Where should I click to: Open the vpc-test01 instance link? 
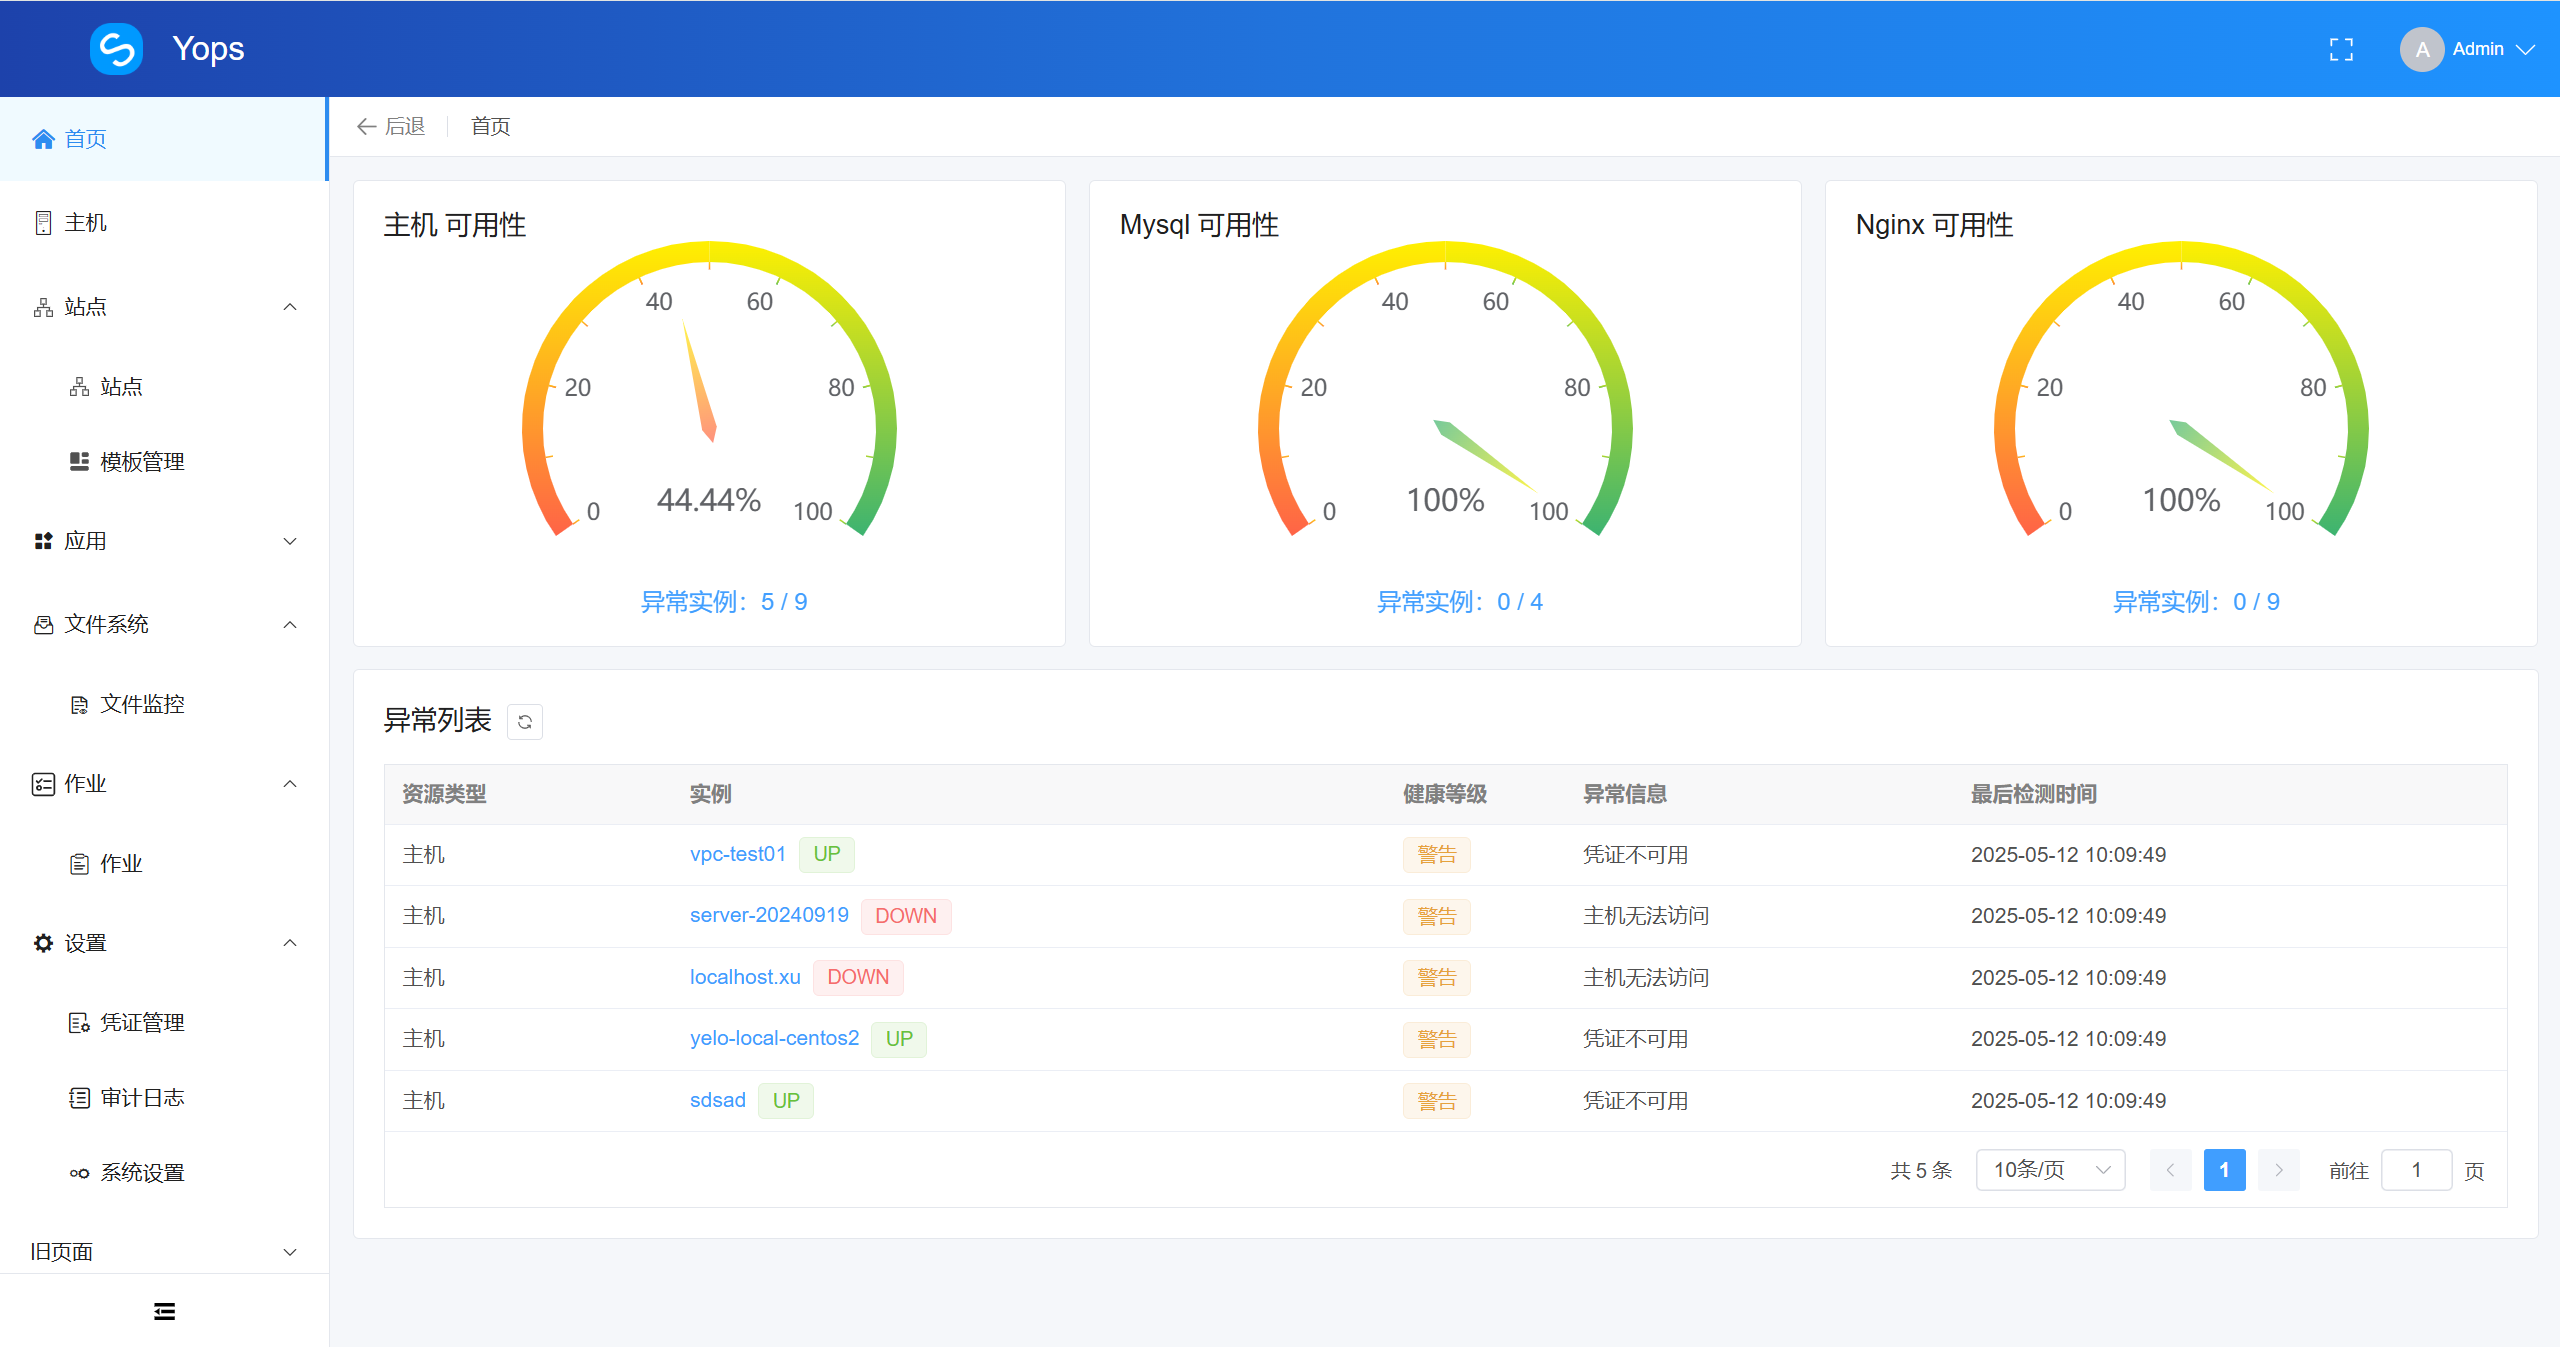tap(737, 854)
